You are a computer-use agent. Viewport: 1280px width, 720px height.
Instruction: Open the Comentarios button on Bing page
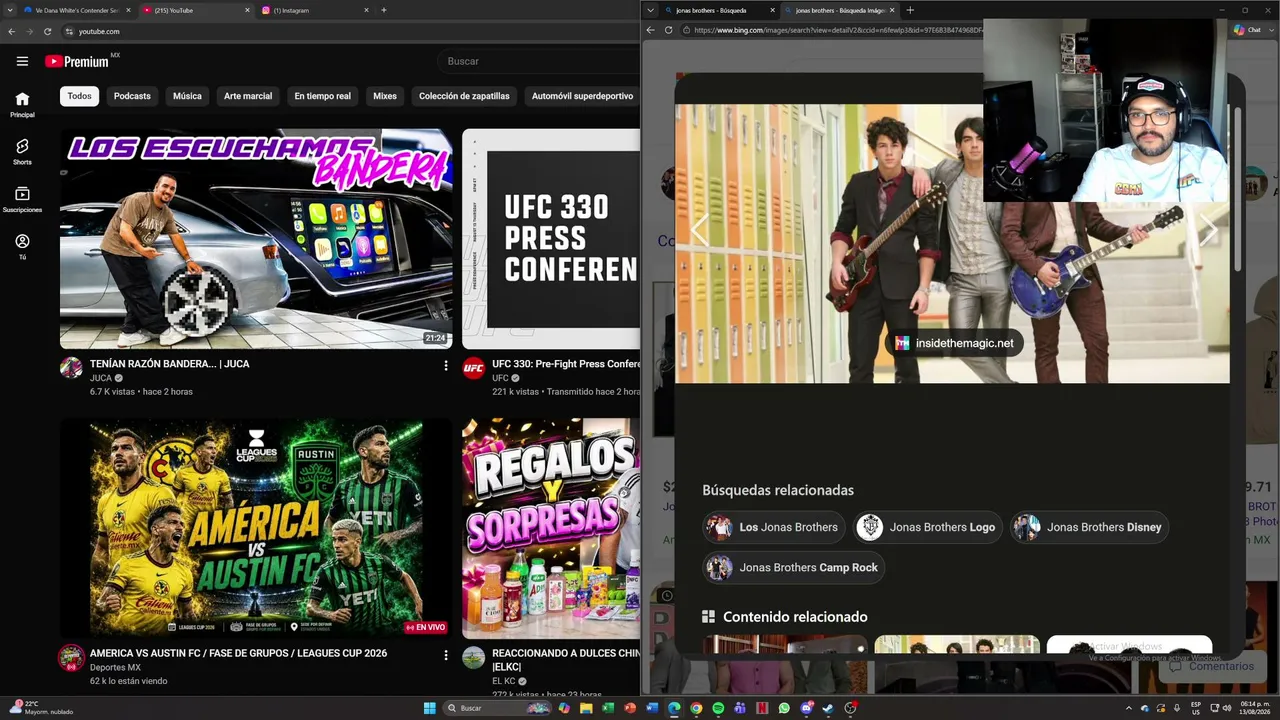pyautogui.click(x=1212, y=666)
